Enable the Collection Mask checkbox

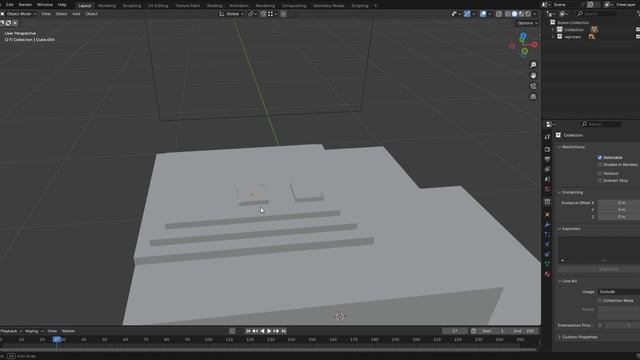pos(600,300)
